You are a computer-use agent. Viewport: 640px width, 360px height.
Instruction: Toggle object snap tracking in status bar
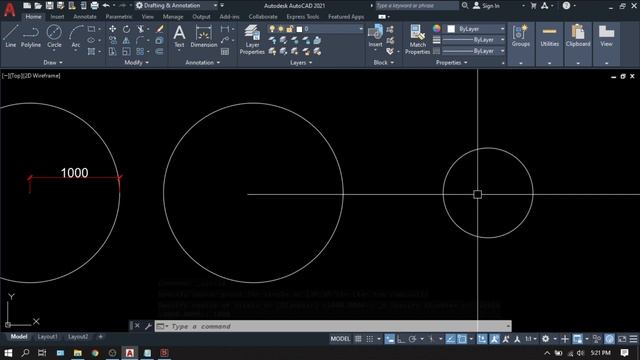tap(450, 339)
